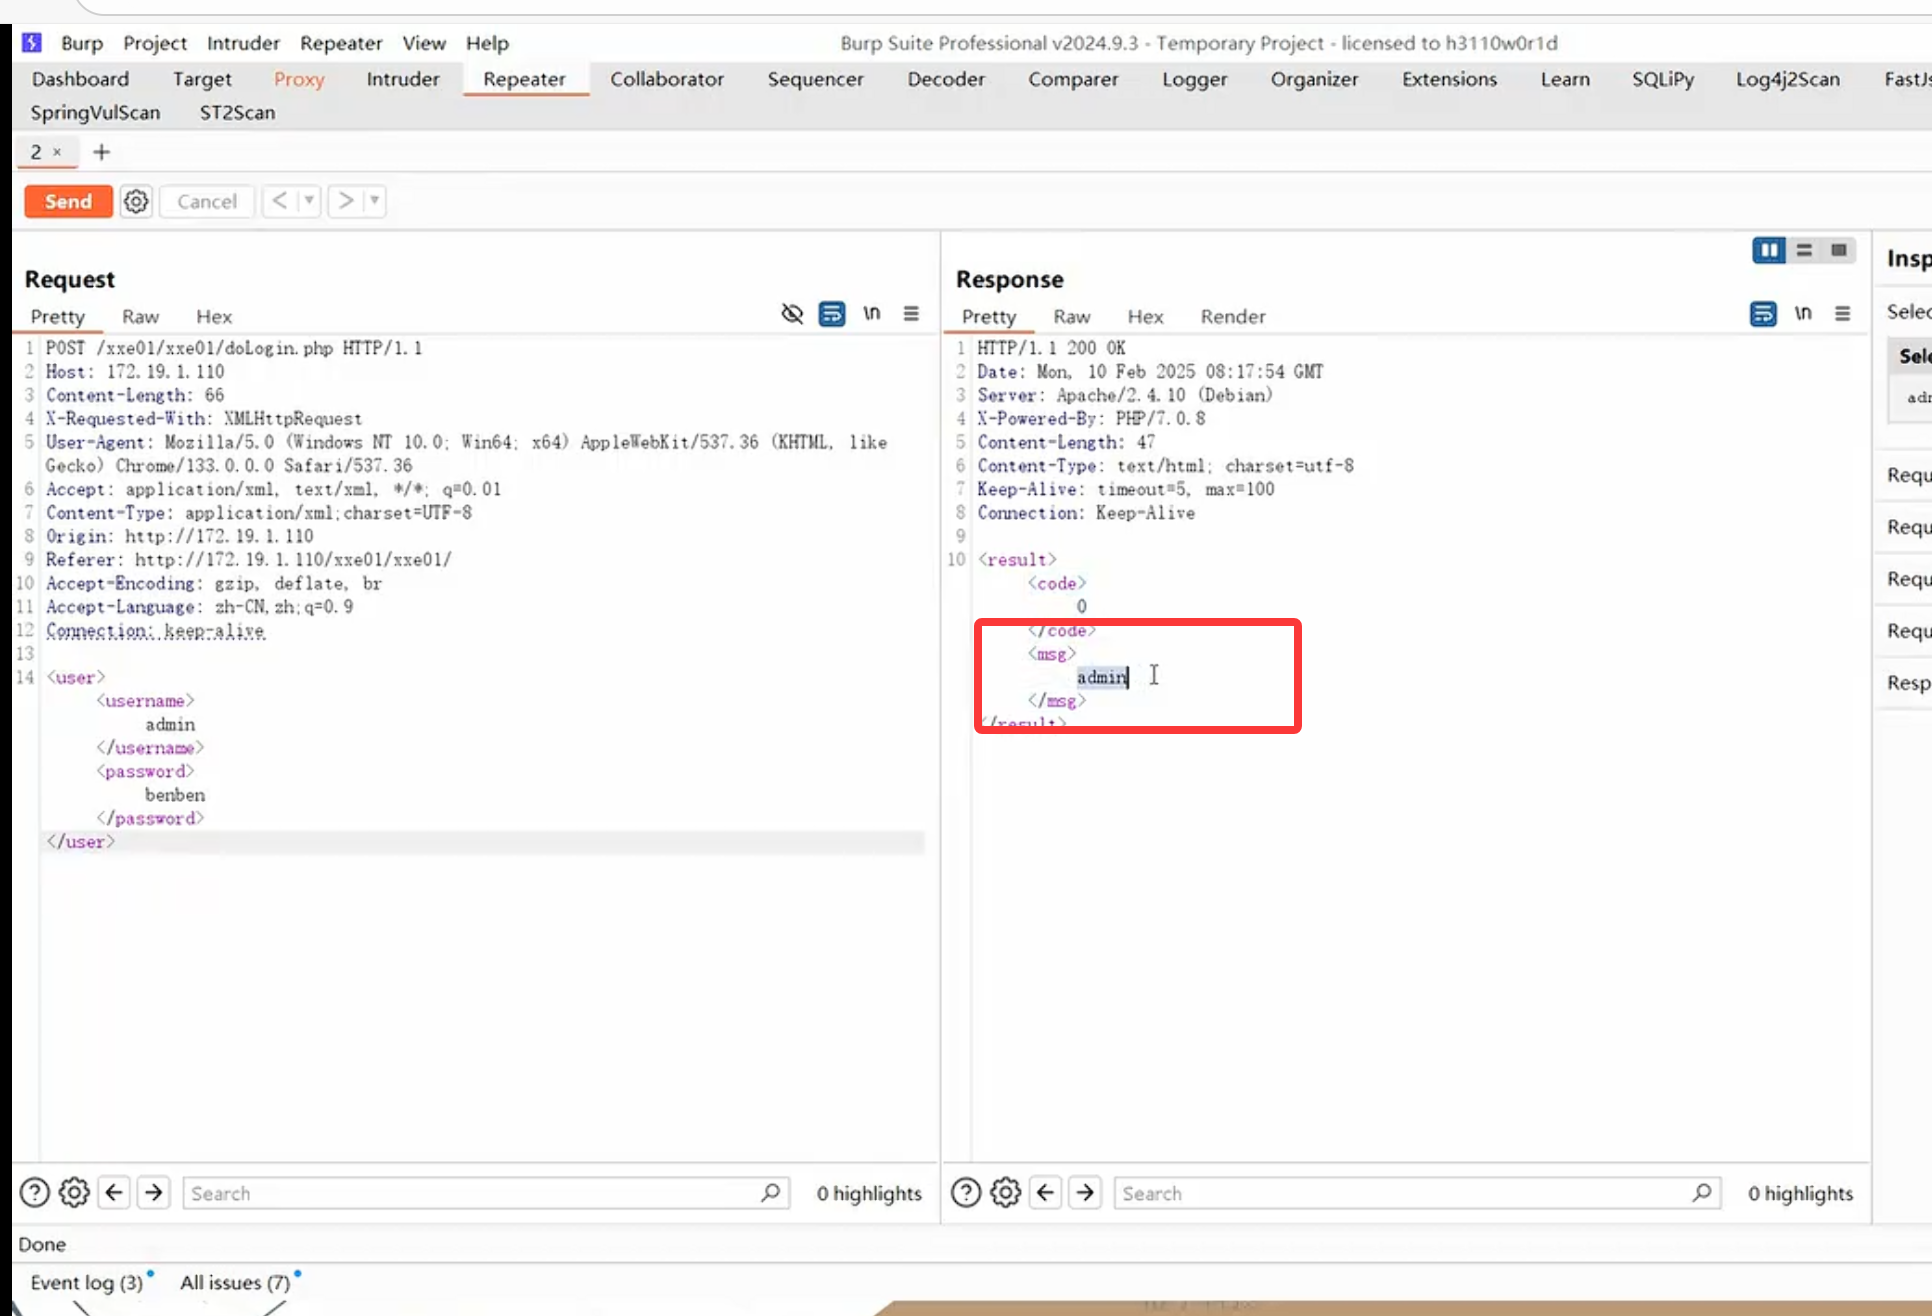Open Event log in status bar
Image resolution: width=1932 pixels, height=1316 pixels.
pos(87,1282)
